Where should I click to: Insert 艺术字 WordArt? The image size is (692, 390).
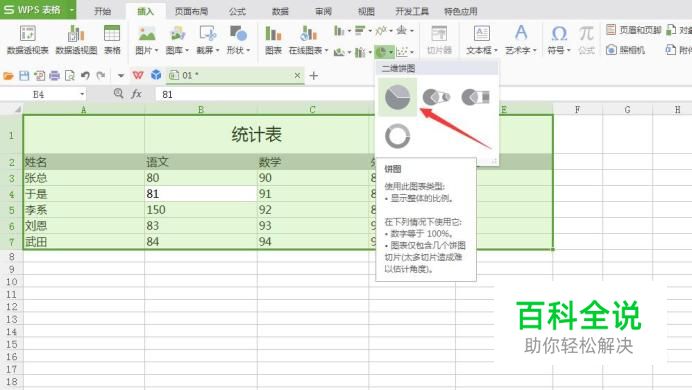pyautogui.click(x=521, y=40)
